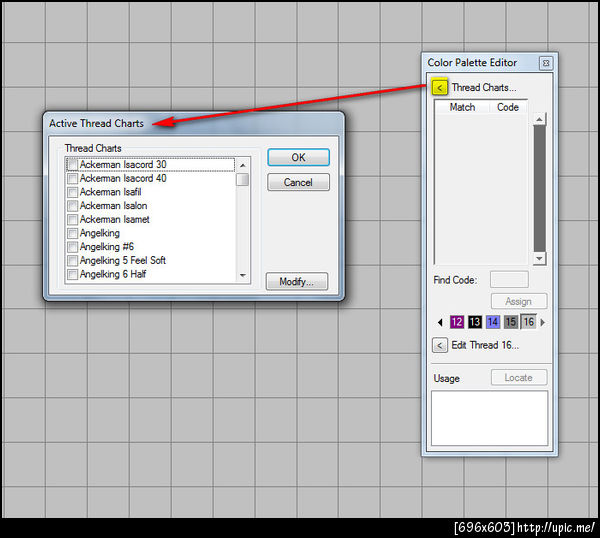This screenshot has width=600, height=538.
Task: Go to next palette colors with right triangle
Action: [542, 323]
